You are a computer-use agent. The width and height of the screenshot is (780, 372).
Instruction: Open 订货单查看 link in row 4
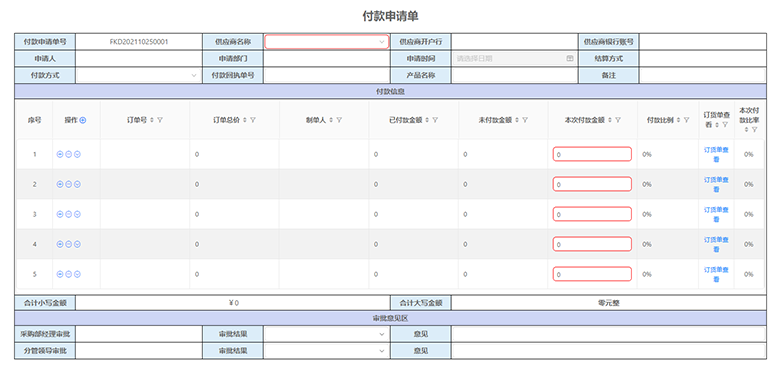tap(716, 244)
